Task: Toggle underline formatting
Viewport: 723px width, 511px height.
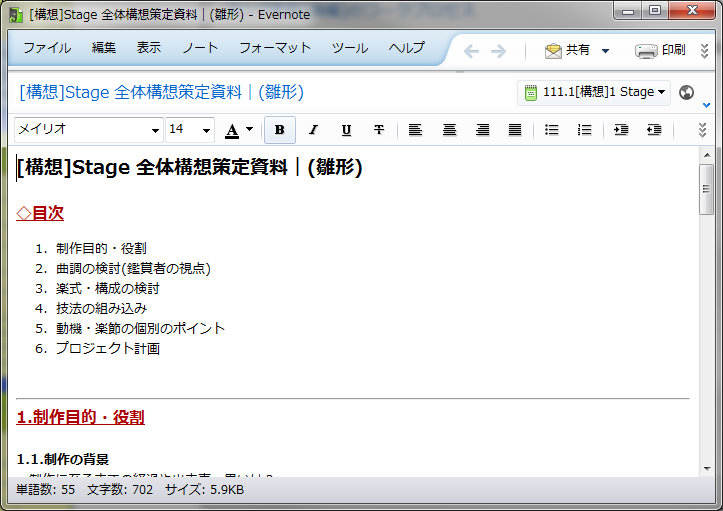Action: point(346,130)
